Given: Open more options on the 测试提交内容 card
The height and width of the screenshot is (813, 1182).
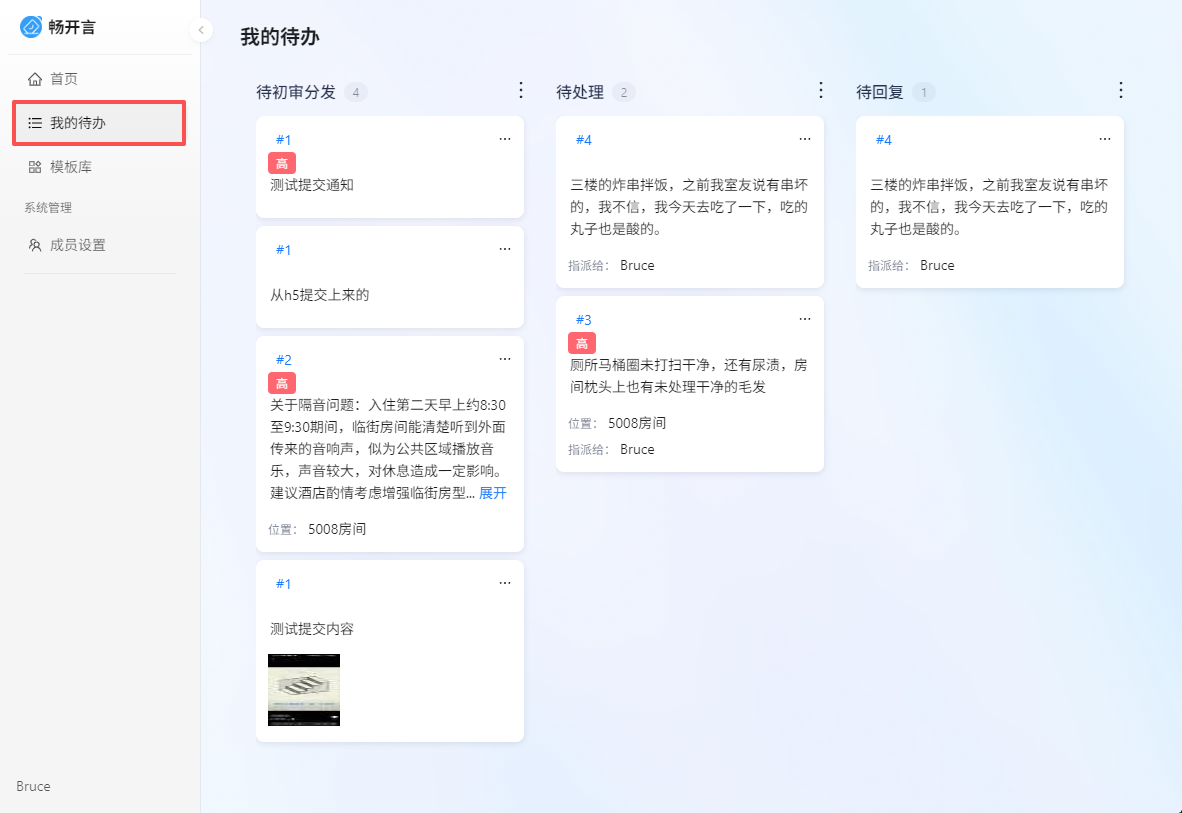Looking at the screenshot, I should 505,584.
